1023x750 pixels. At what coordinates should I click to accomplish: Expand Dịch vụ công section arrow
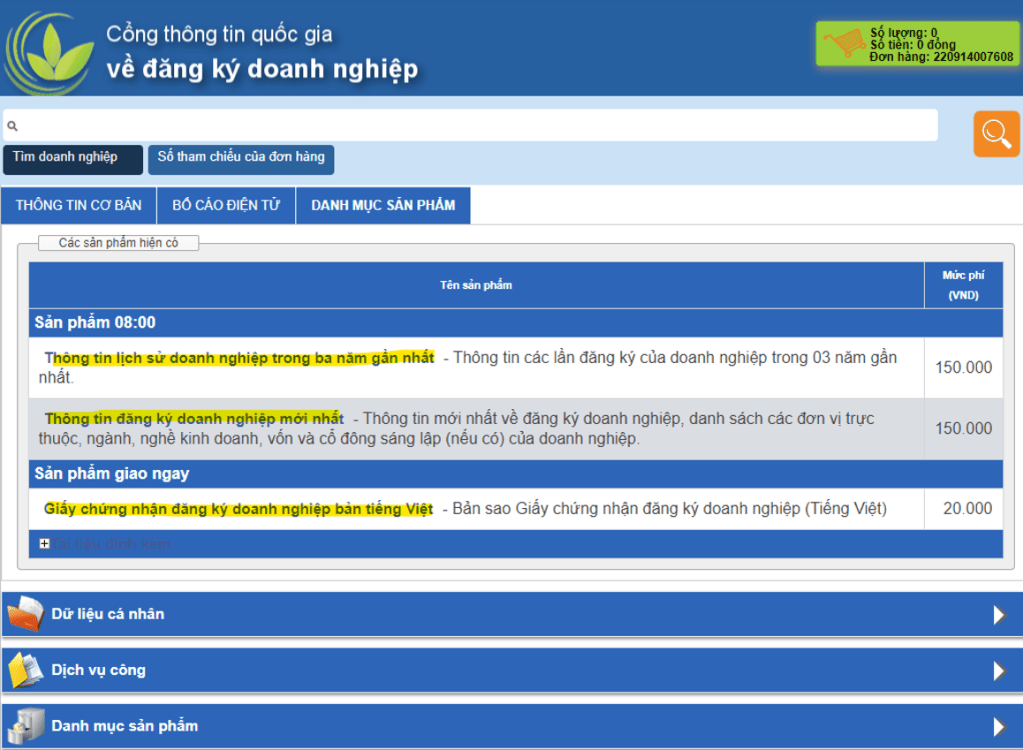998,670
